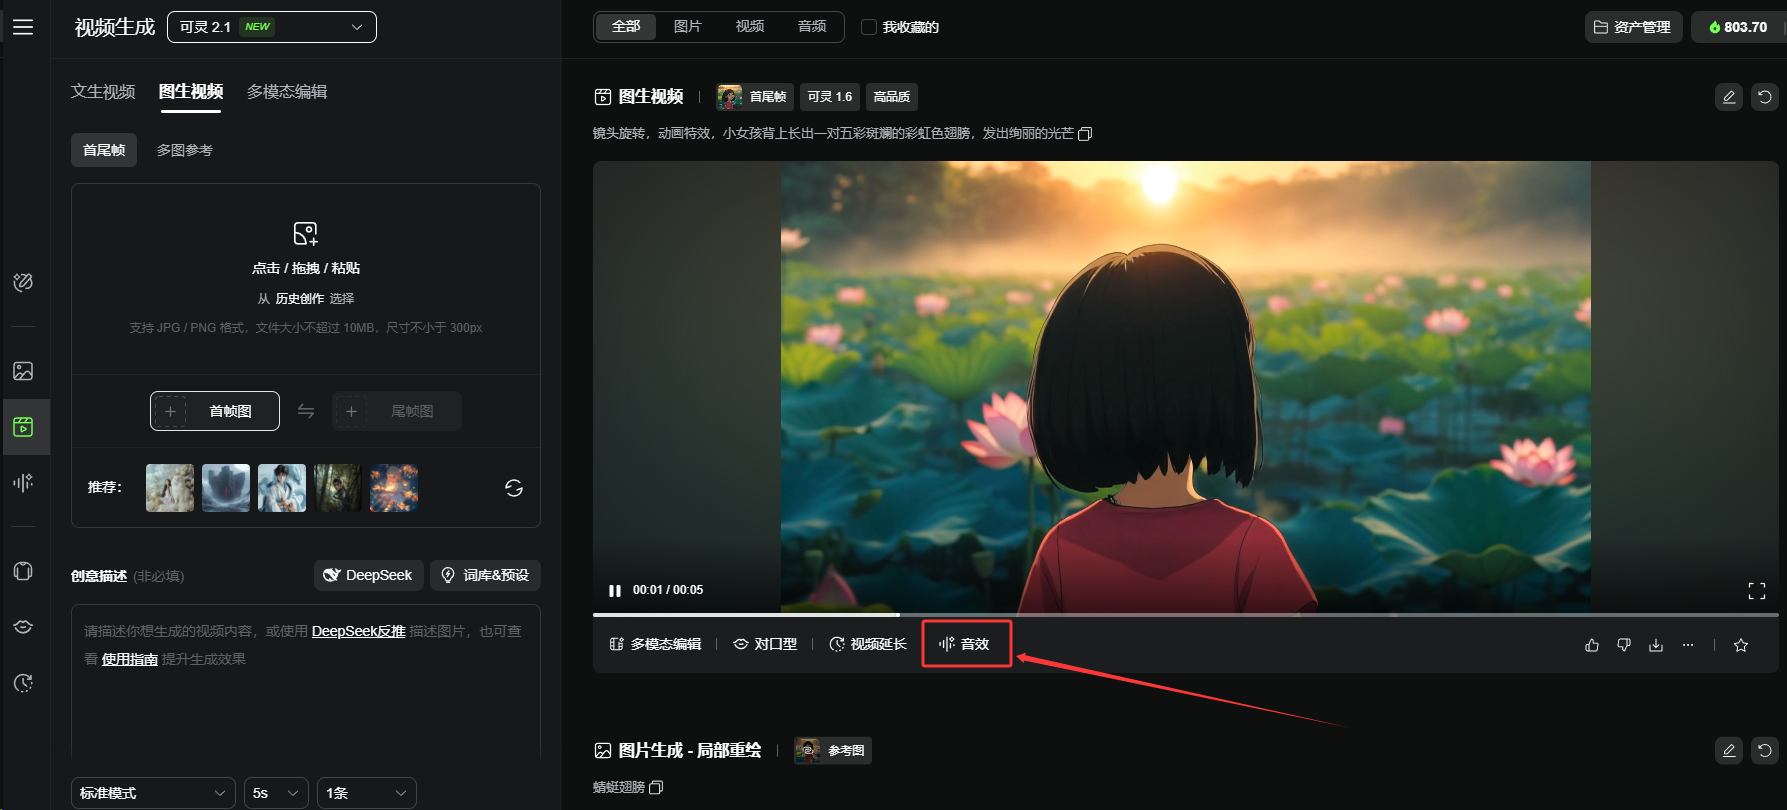This screenshot has height=810, width=1787.
Task: Open 资产管理 asset management
Action: point(1634,27)
